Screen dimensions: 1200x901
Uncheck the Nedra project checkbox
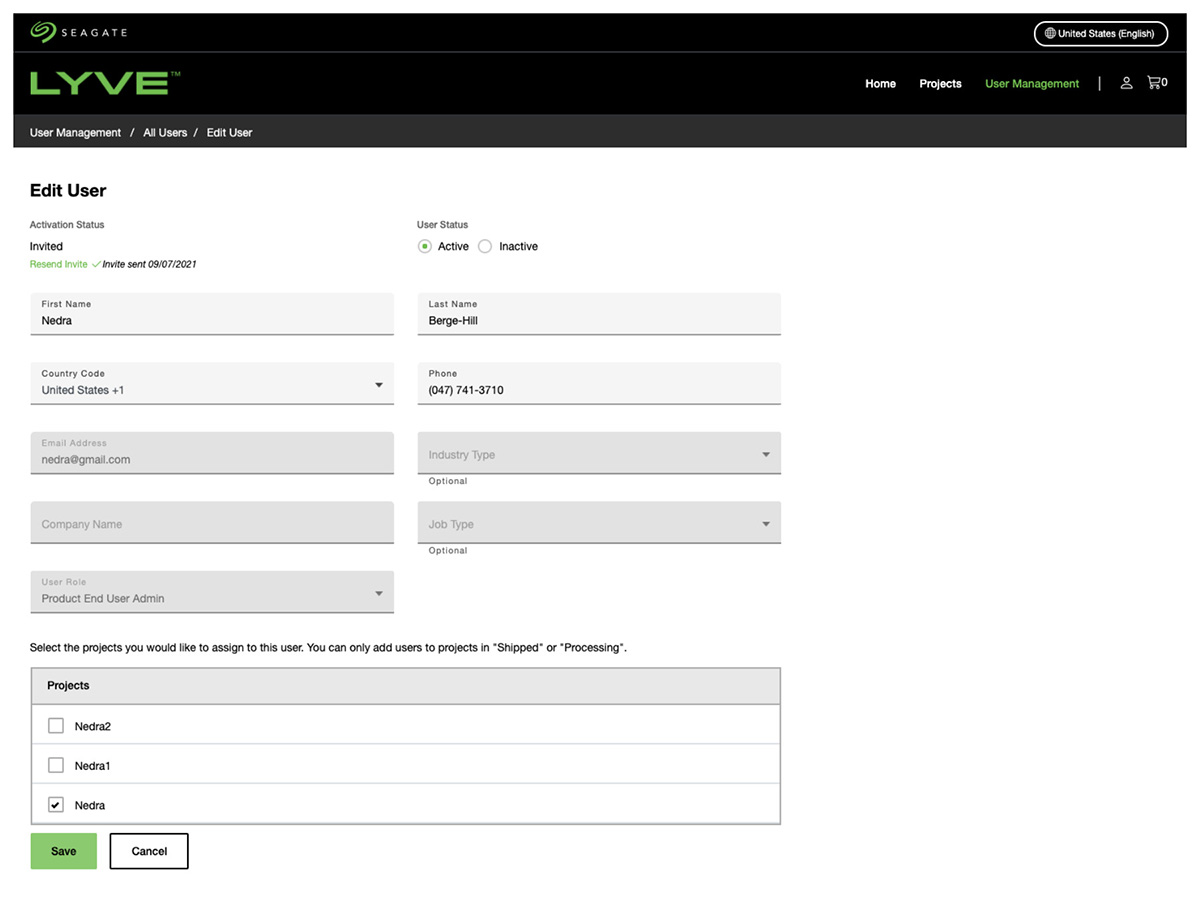pyautogui.click(x=55, y=804)
